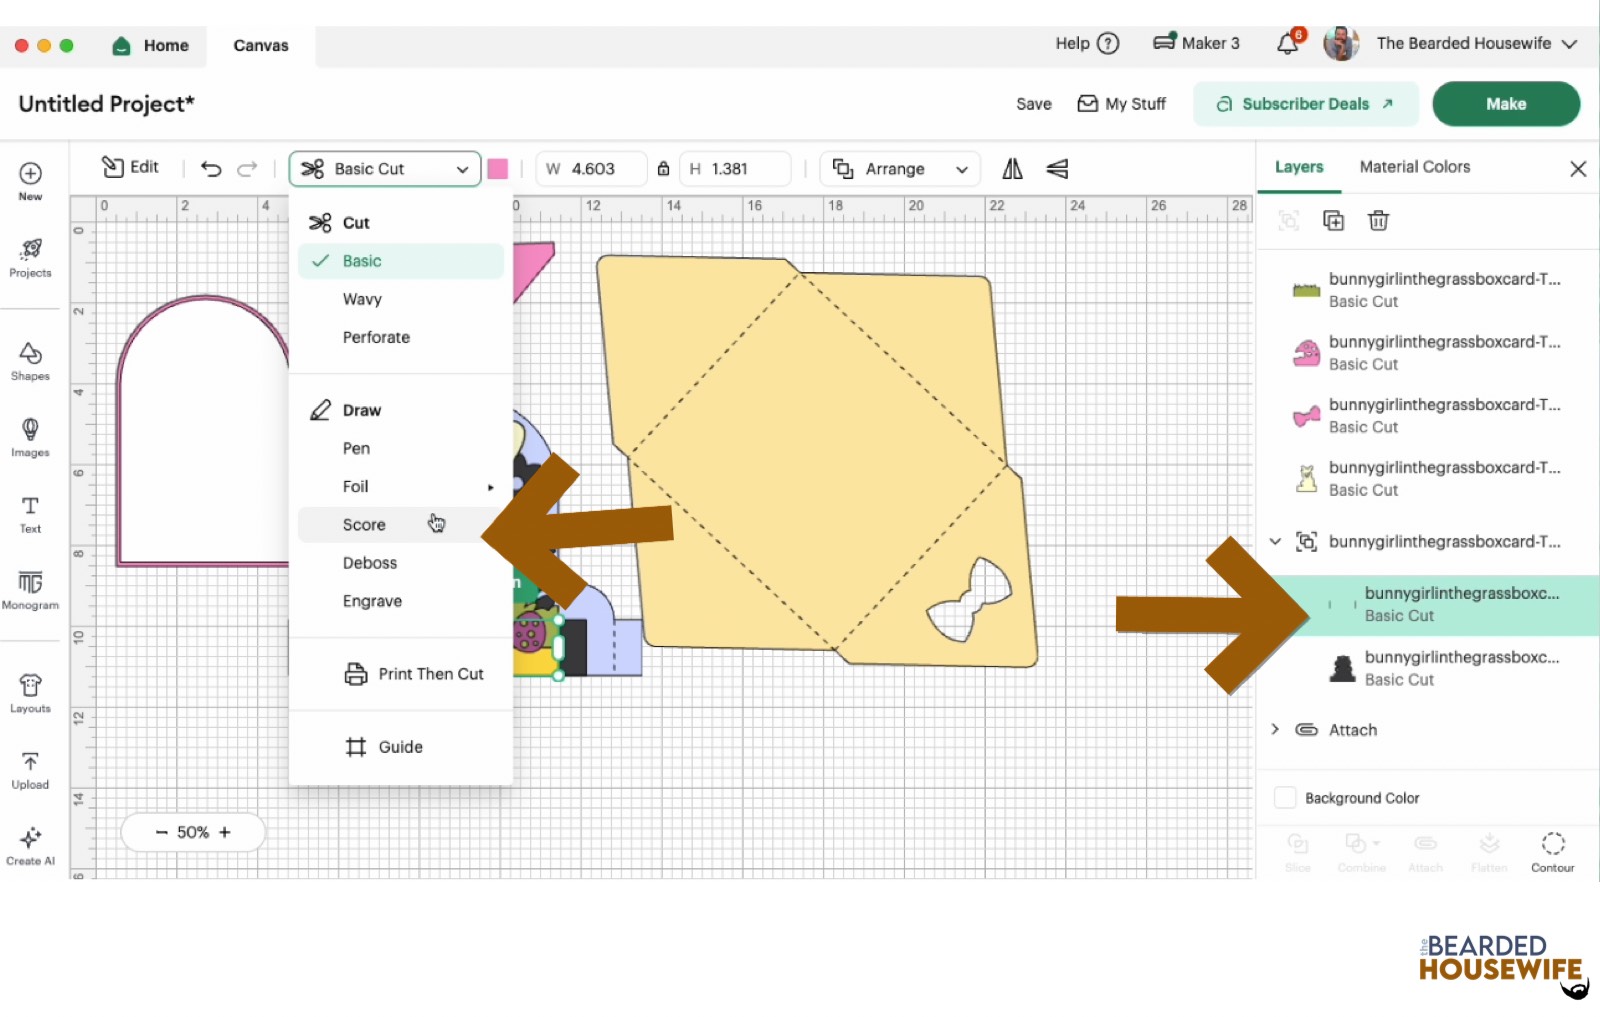1600x1017 pixels.
Task: Click the pink operation color swatch
Action: (x=498, y=169)
